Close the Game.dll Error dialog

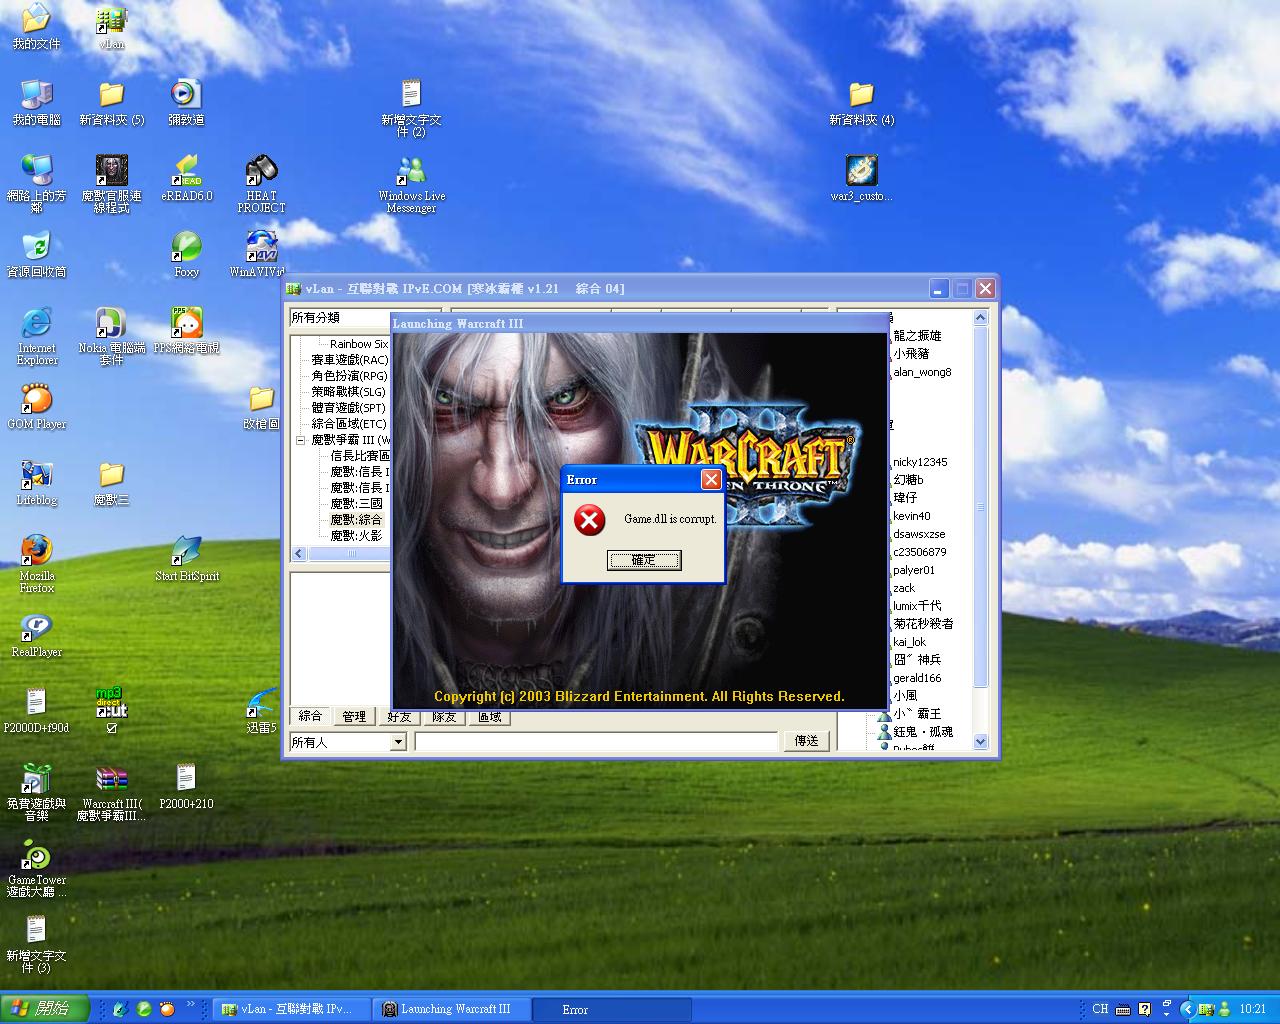point(710,480)
